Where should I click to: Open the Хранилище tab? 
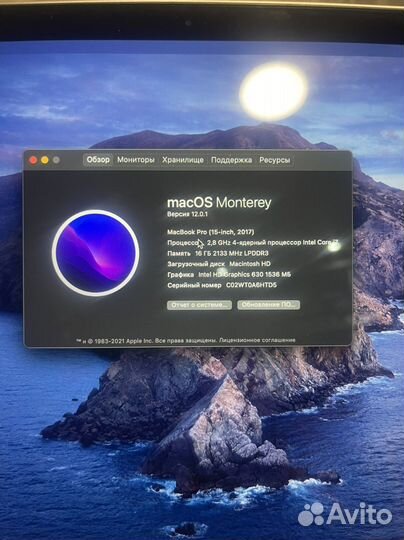[183, 160]
